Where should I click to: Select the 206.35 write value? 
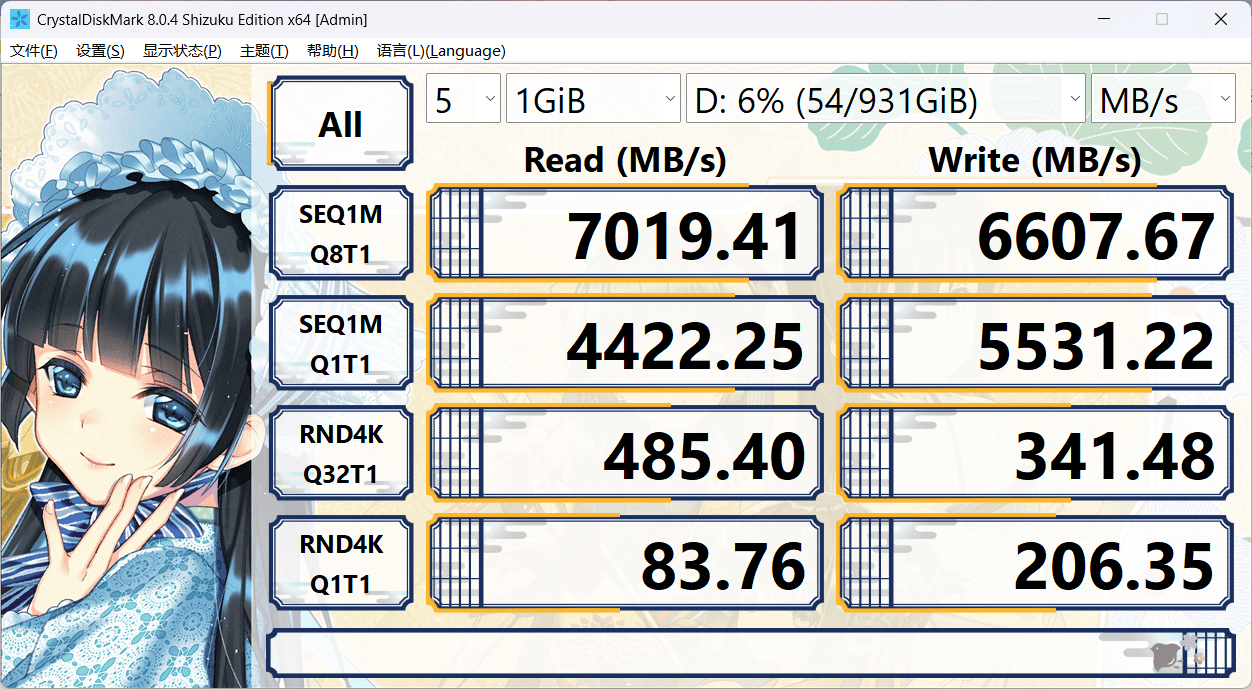coord(1035,564)
